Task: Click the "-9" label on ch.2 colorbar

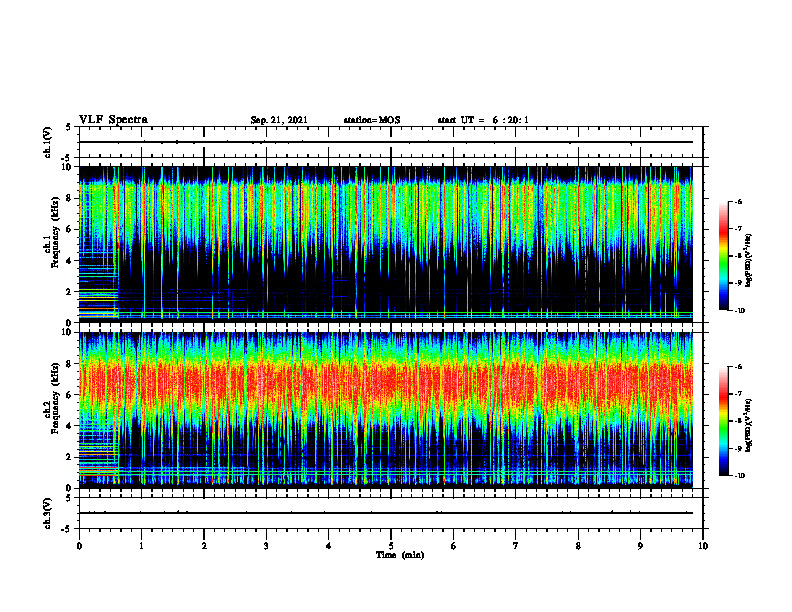Action: coord(738,448)
